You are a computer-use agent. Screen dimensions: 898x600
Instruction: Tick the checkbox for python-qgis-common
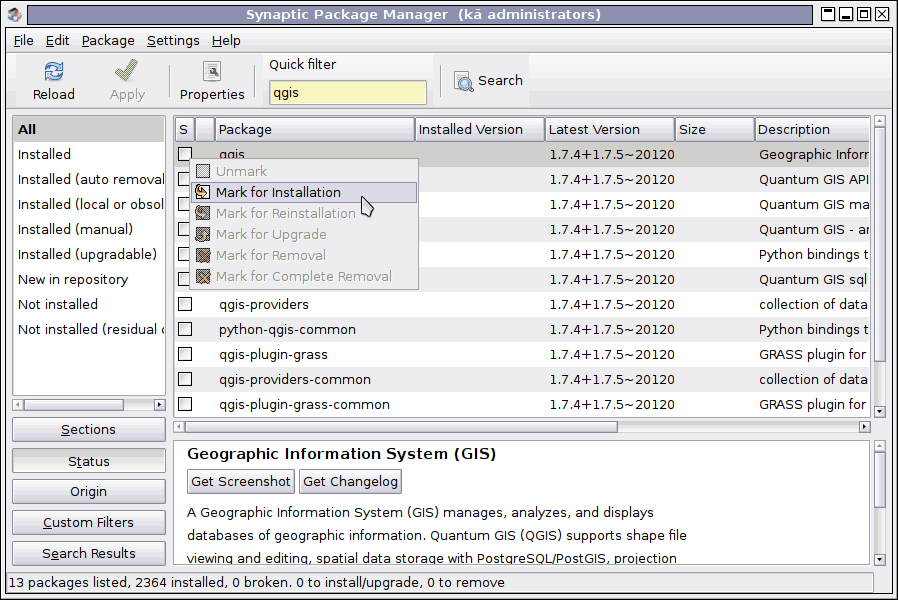185,329
